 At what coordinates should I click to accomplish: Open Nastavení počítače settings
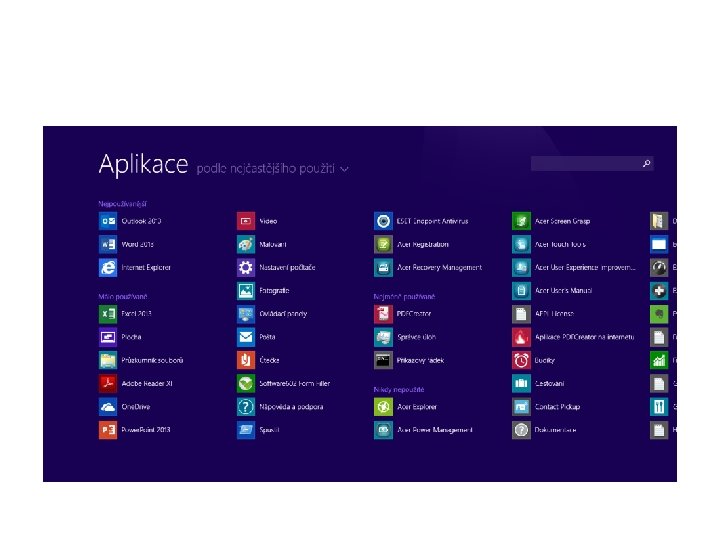tap(276, 267)
